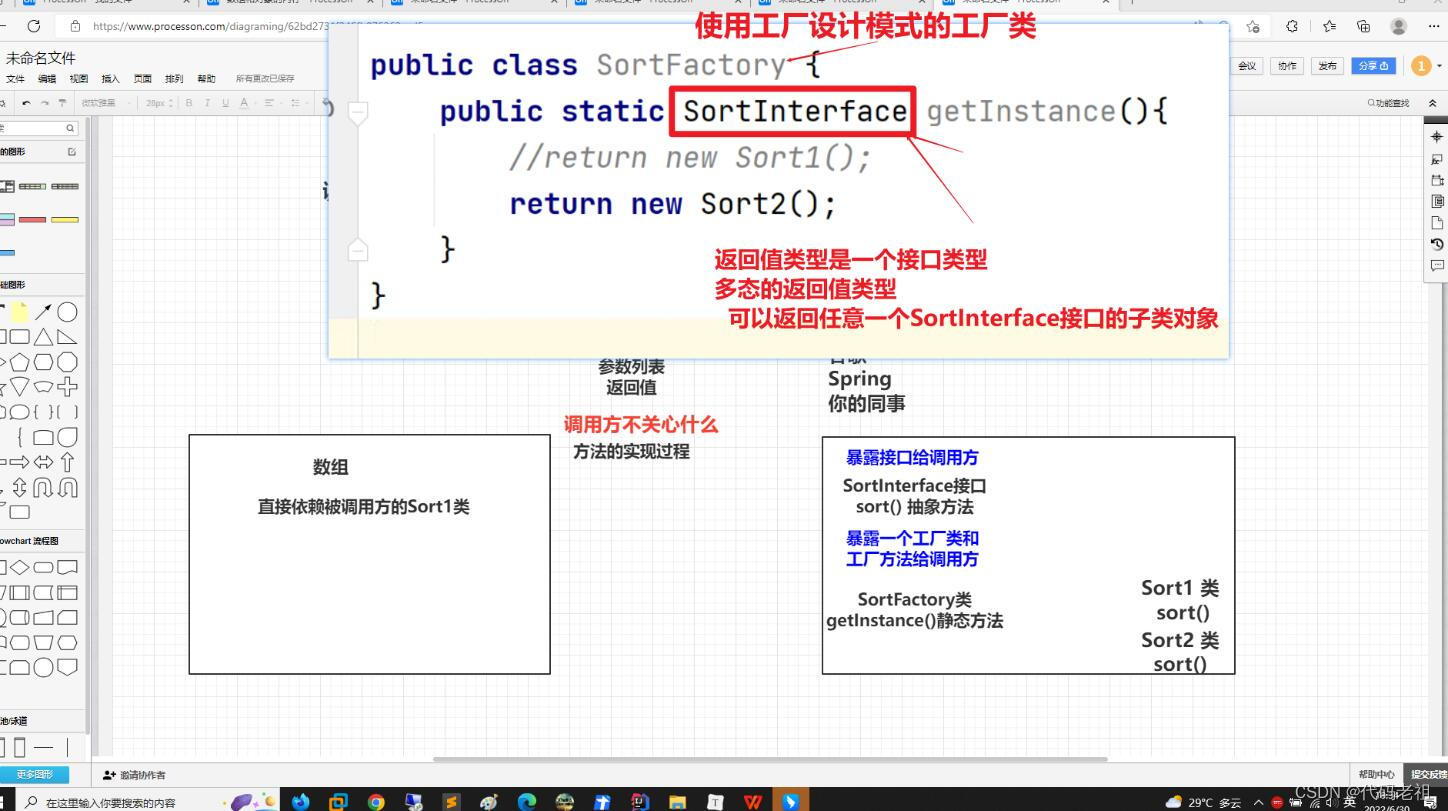Click the redo arrow icon

44,102
